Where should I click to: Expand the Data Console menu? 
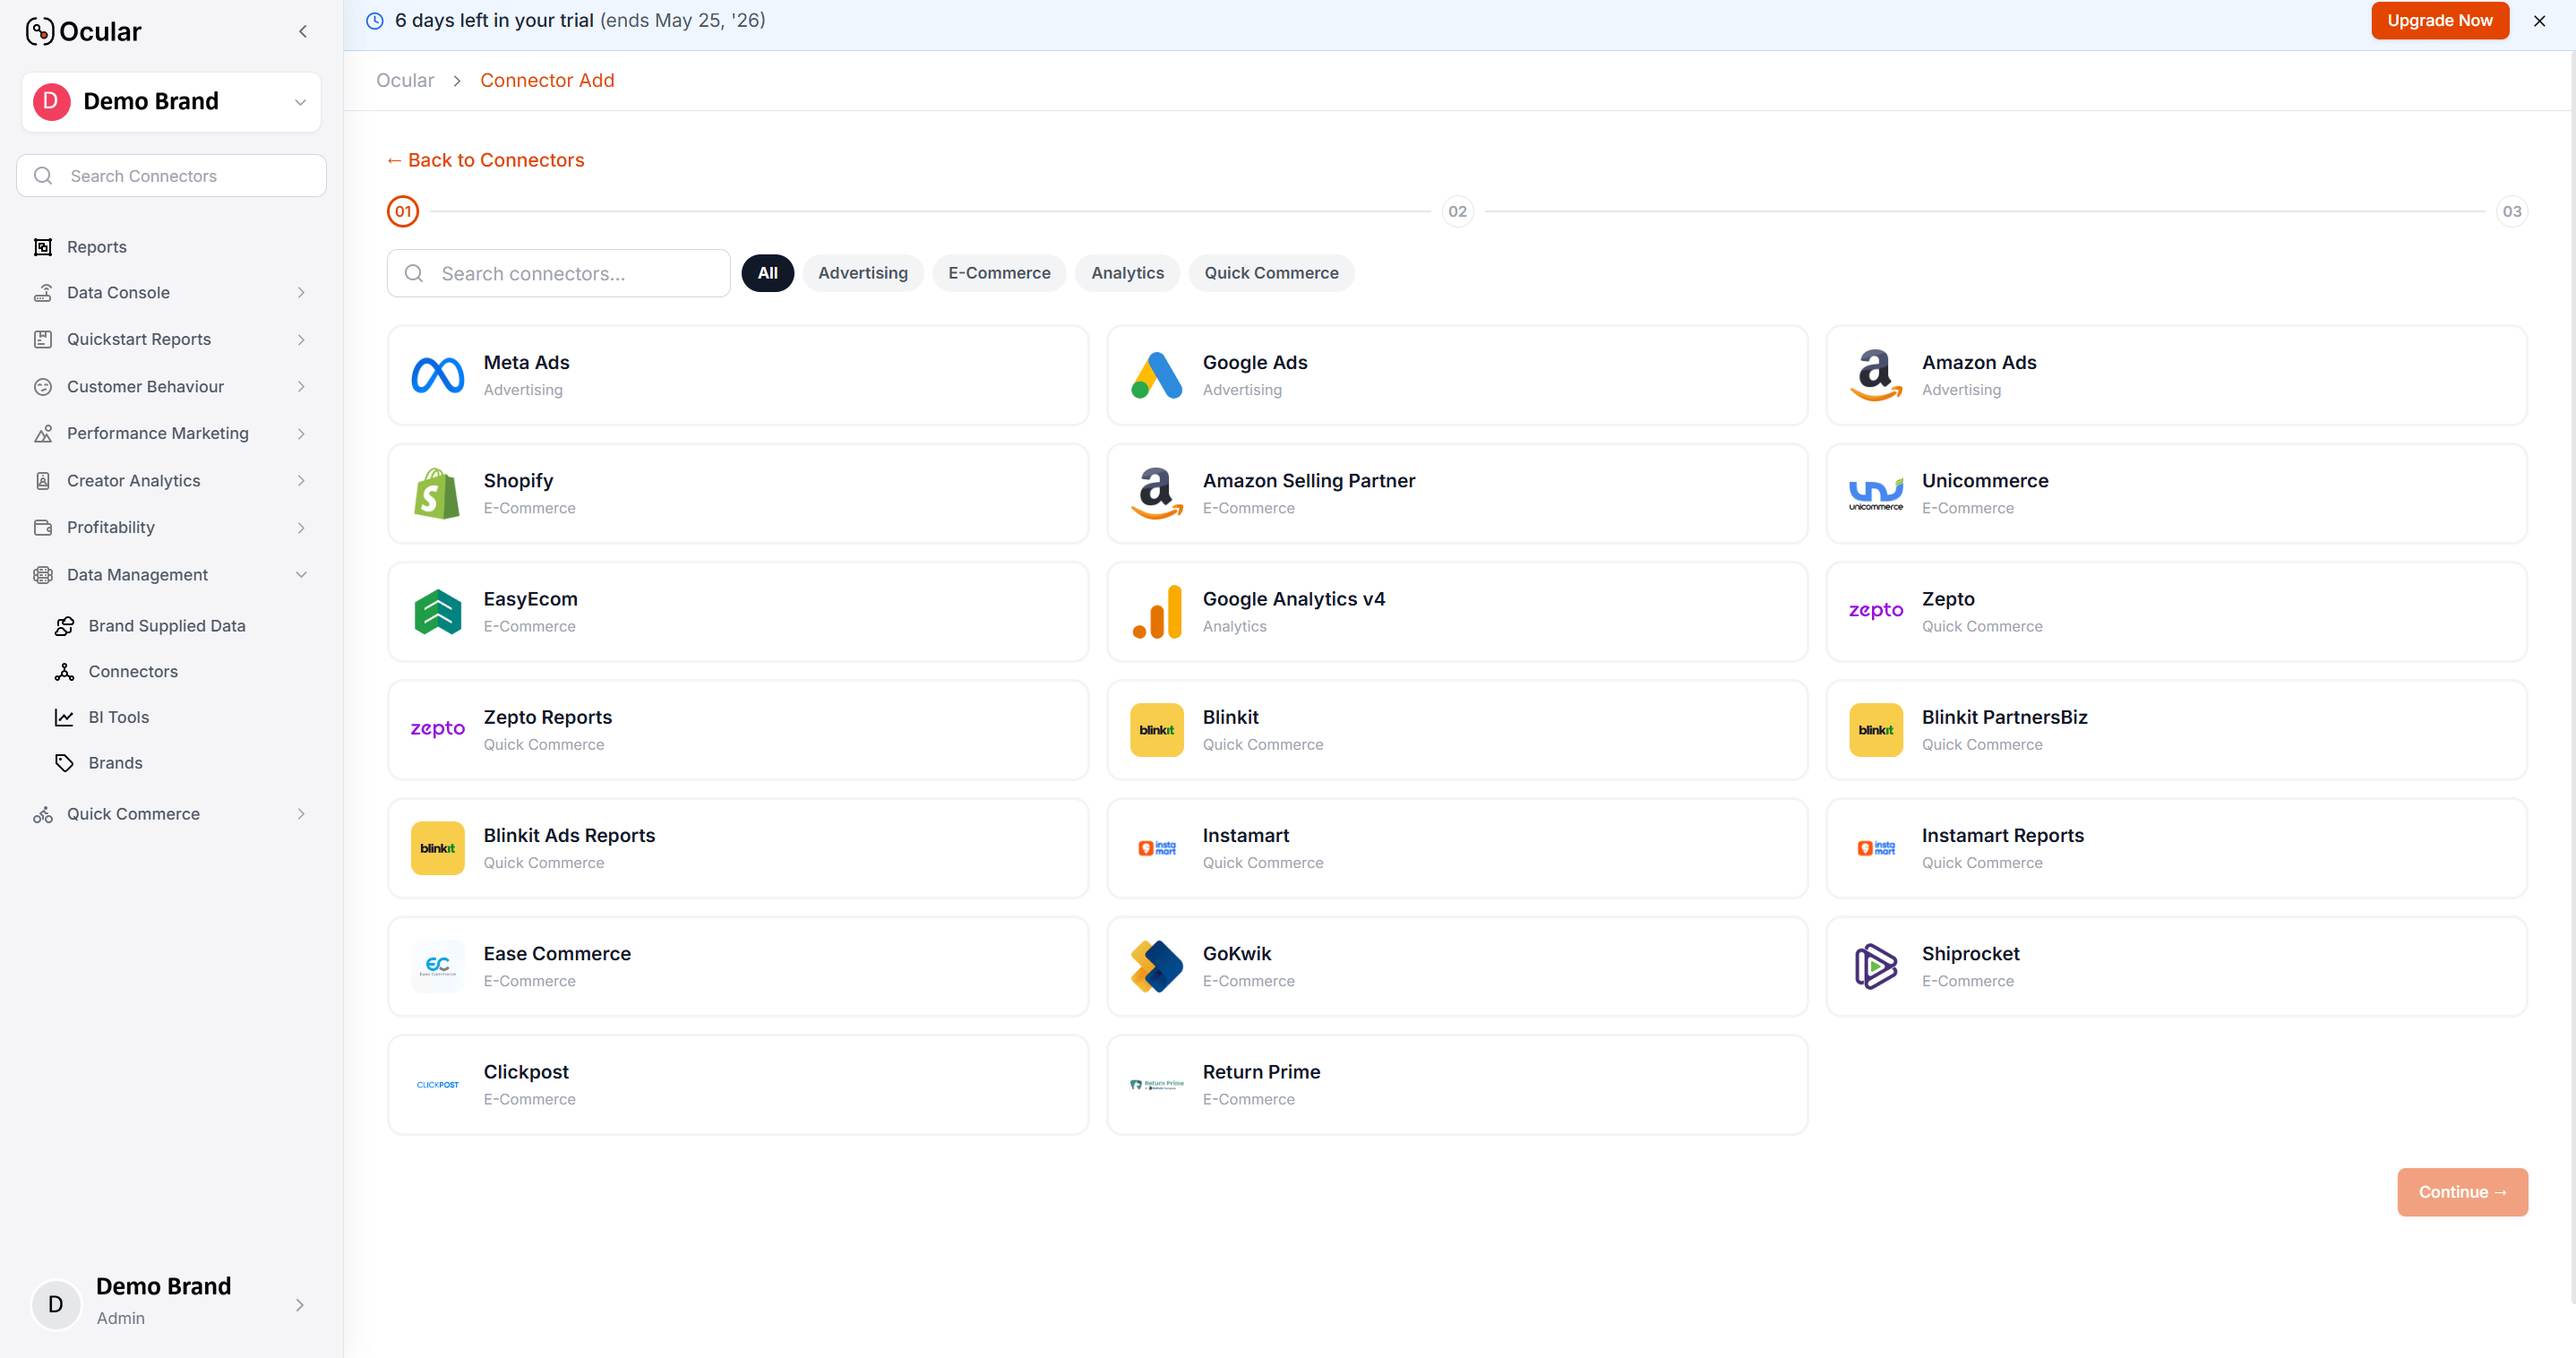click(x=171, y=293)
